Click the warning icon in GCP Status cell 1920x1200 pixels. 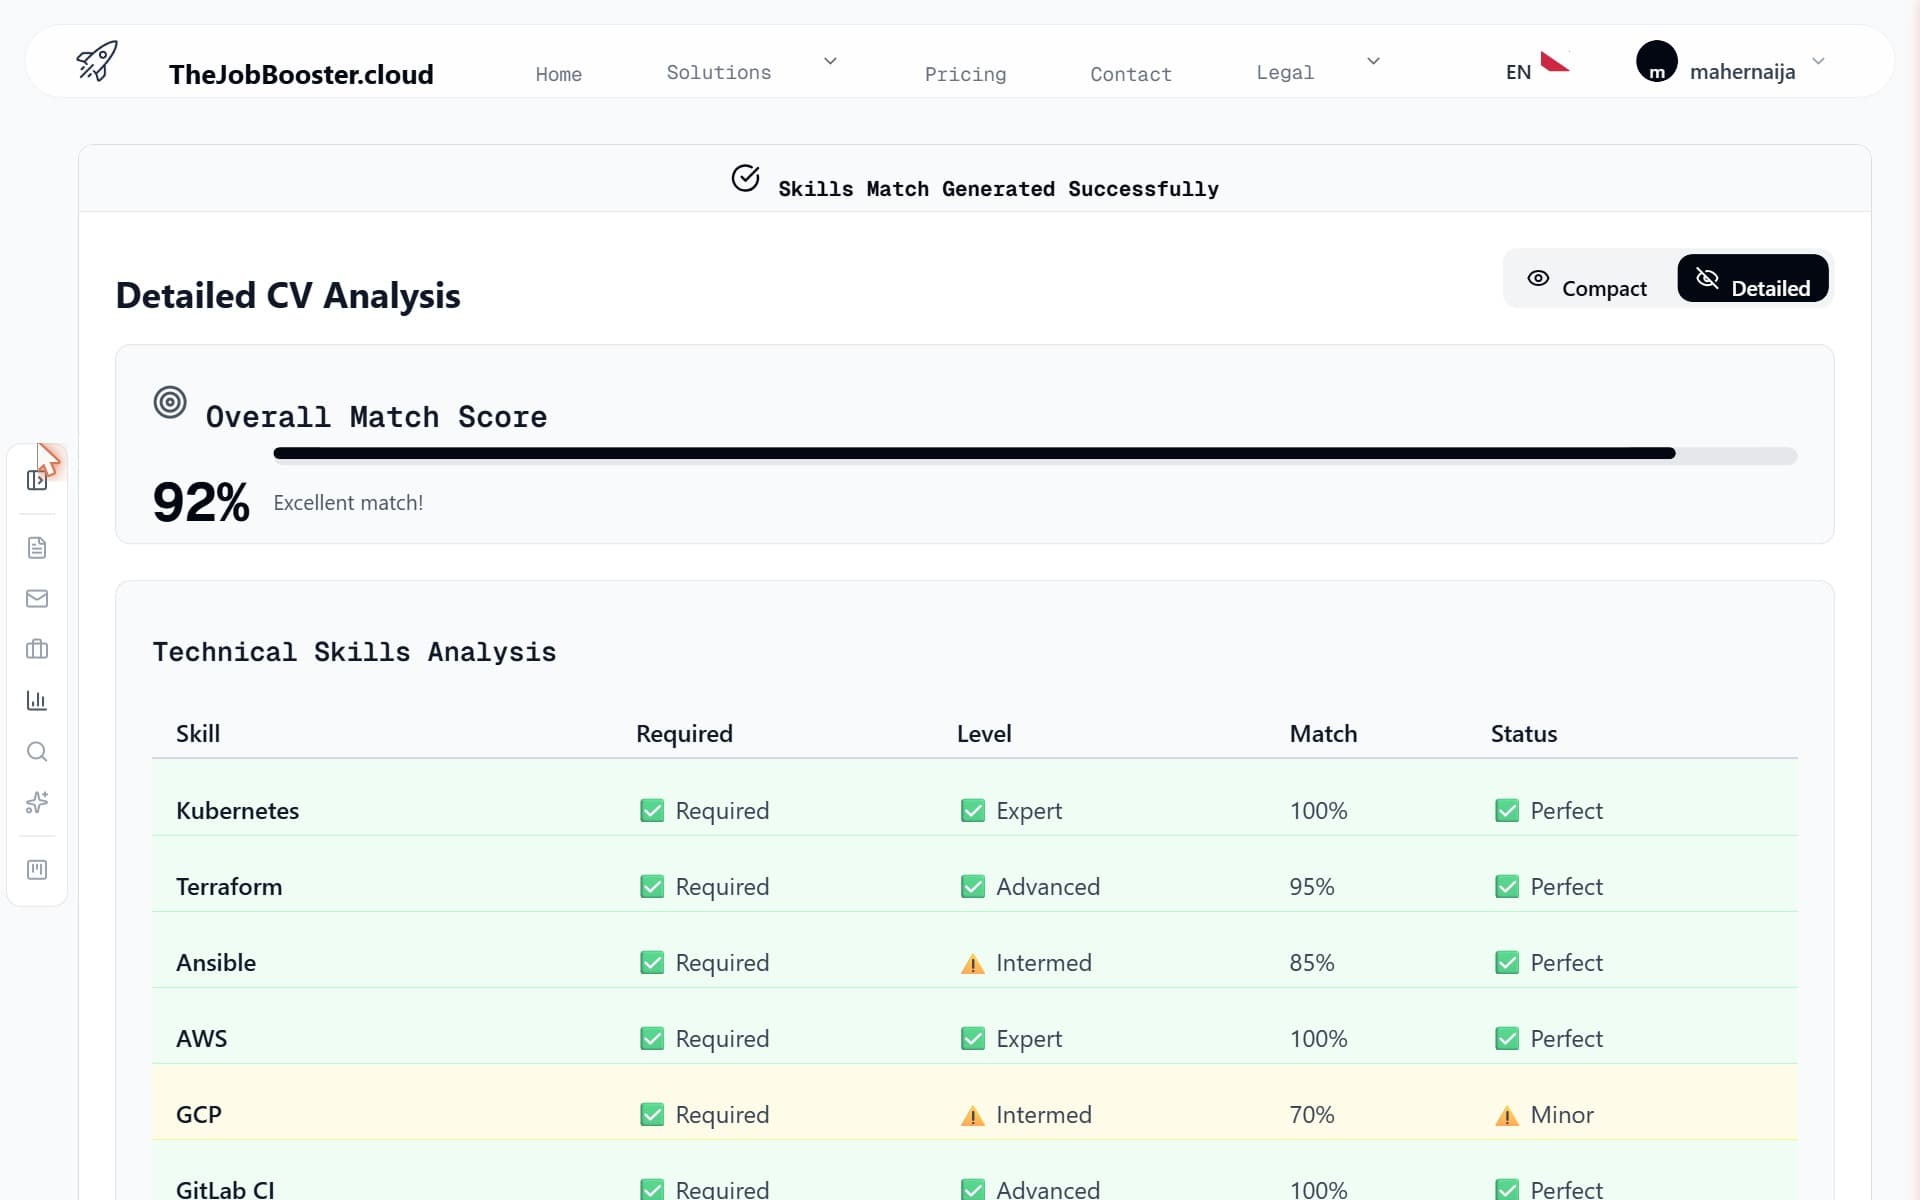pyautogui.click(x=1507, y=1116)
